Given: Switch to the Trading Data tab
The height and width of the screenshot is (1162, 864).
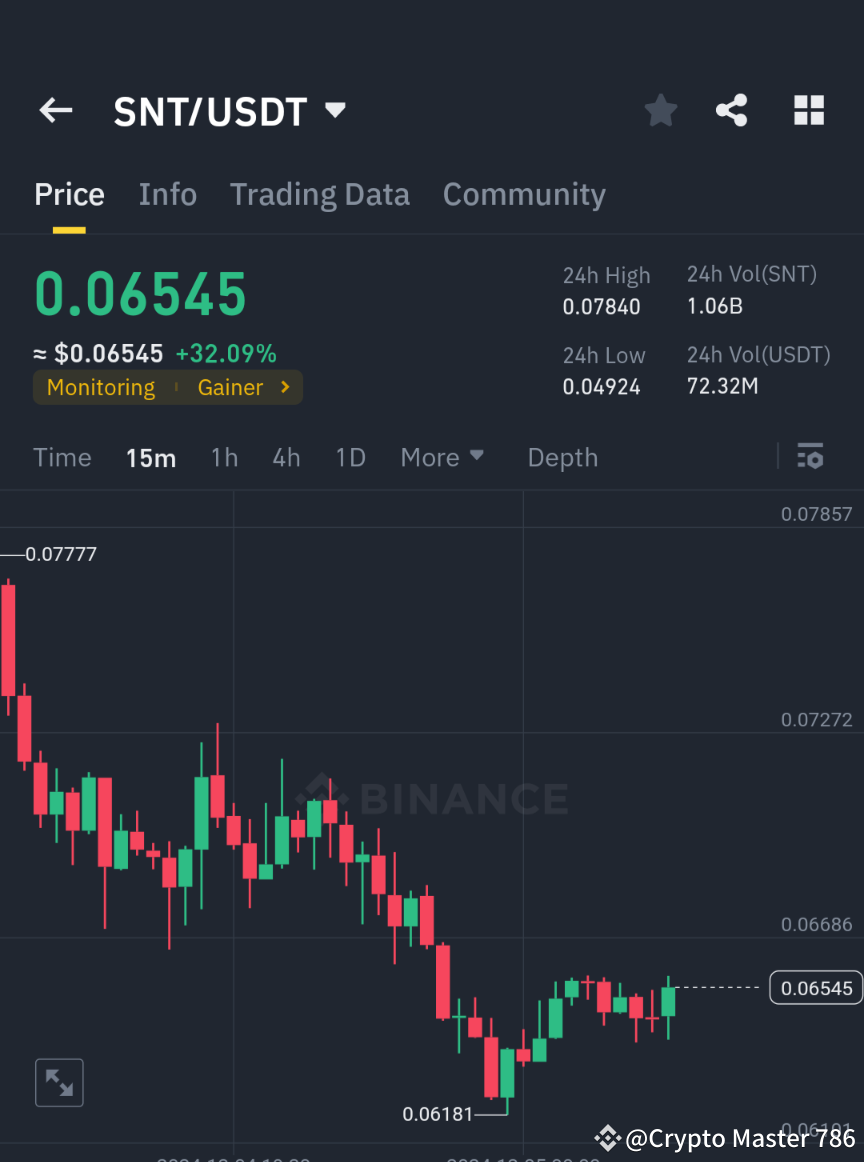Looking at the screenshot, I should (x=319, y=194).
